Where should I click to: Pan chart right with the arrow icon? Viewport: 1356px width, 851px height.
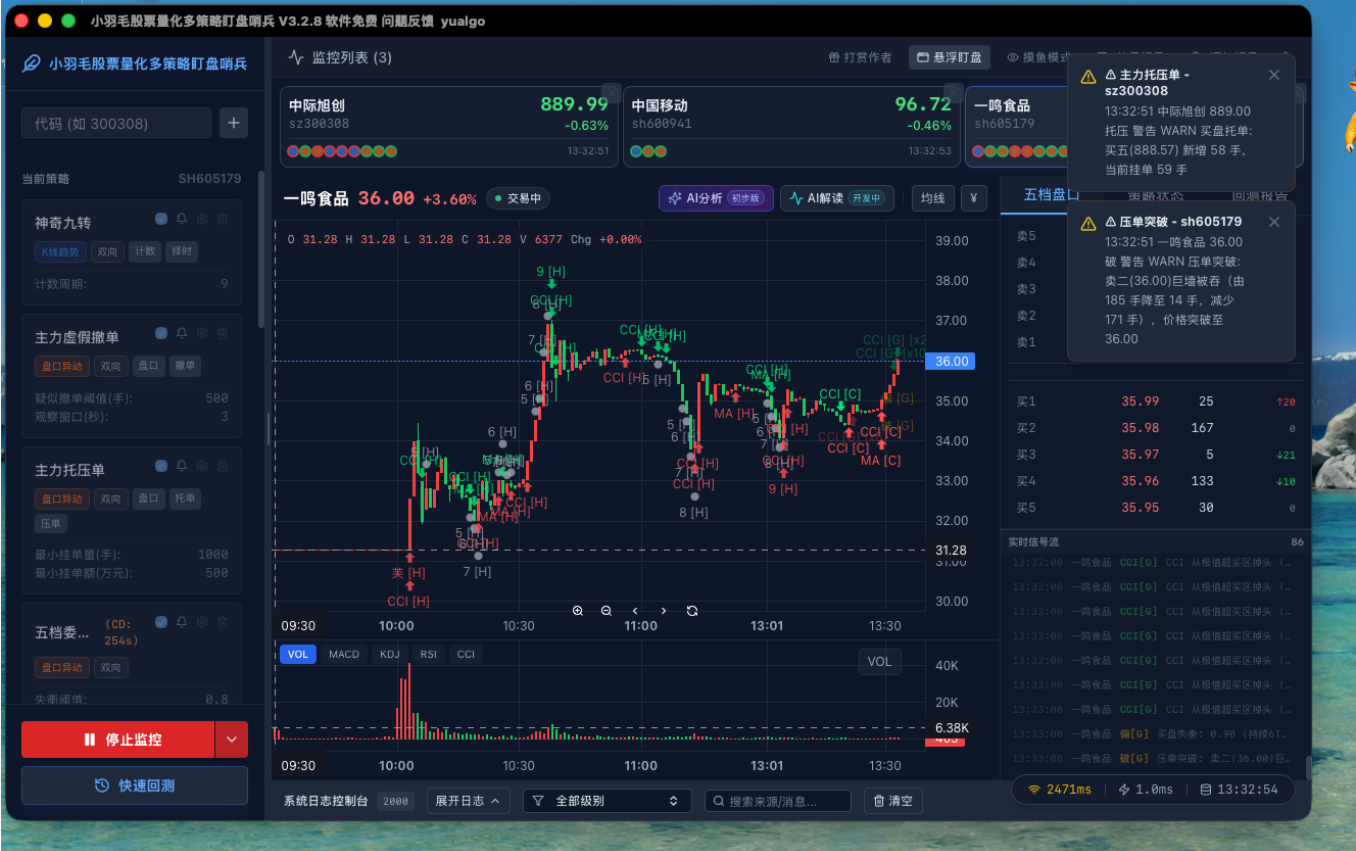(663, 611)
